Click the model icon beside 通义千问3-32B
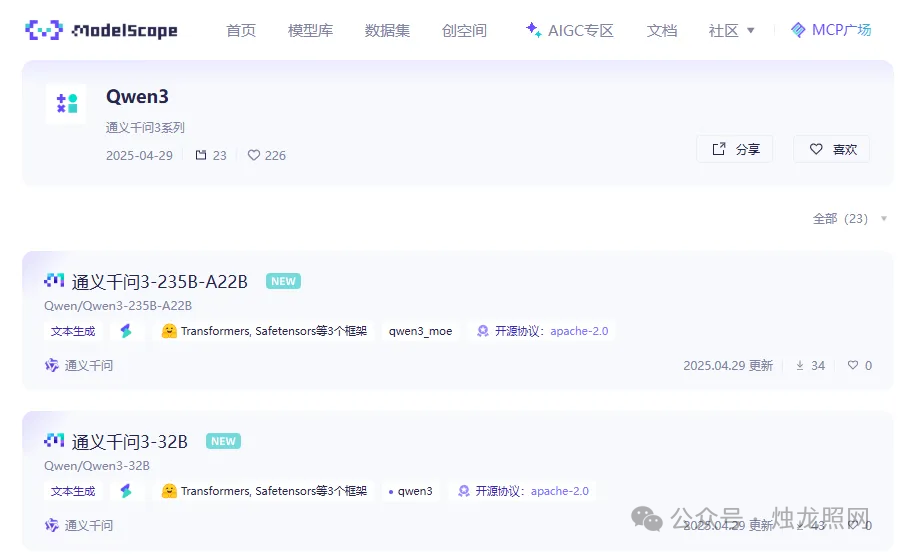The height and width of the screenshot is (554, 898). (54, 441)
